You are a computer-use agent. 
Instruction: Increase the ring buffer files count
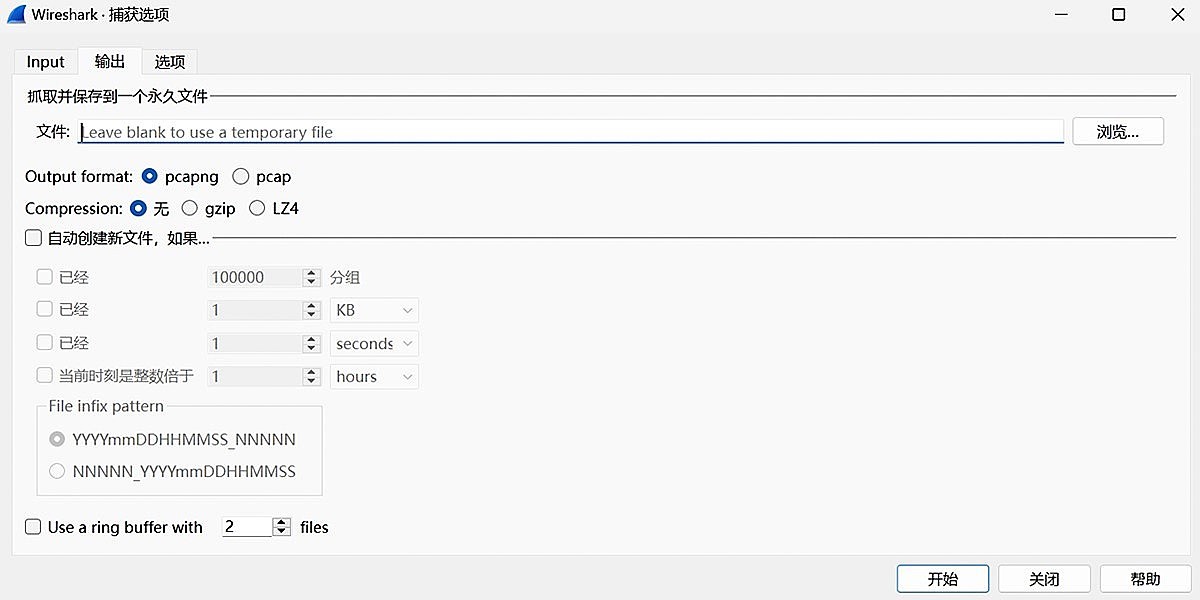[281, 522]
